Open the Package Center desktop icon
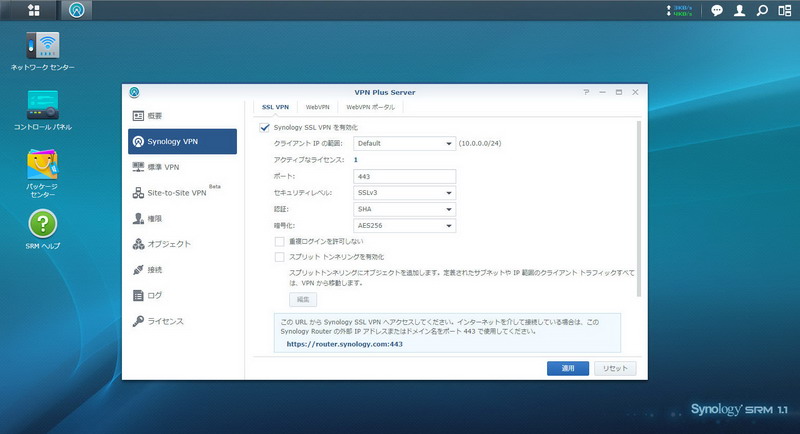Screen dimensions: 800x434 43,173
